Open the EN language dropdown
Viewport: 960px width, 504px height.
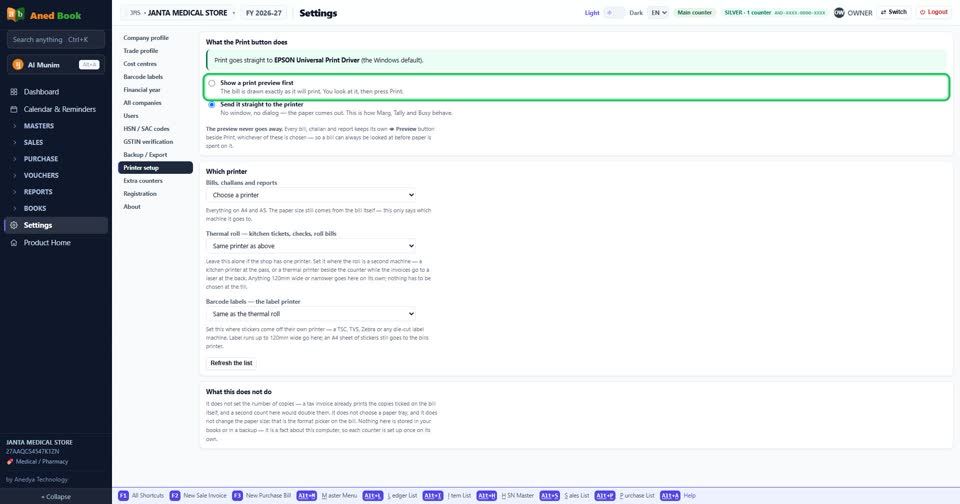658,12
